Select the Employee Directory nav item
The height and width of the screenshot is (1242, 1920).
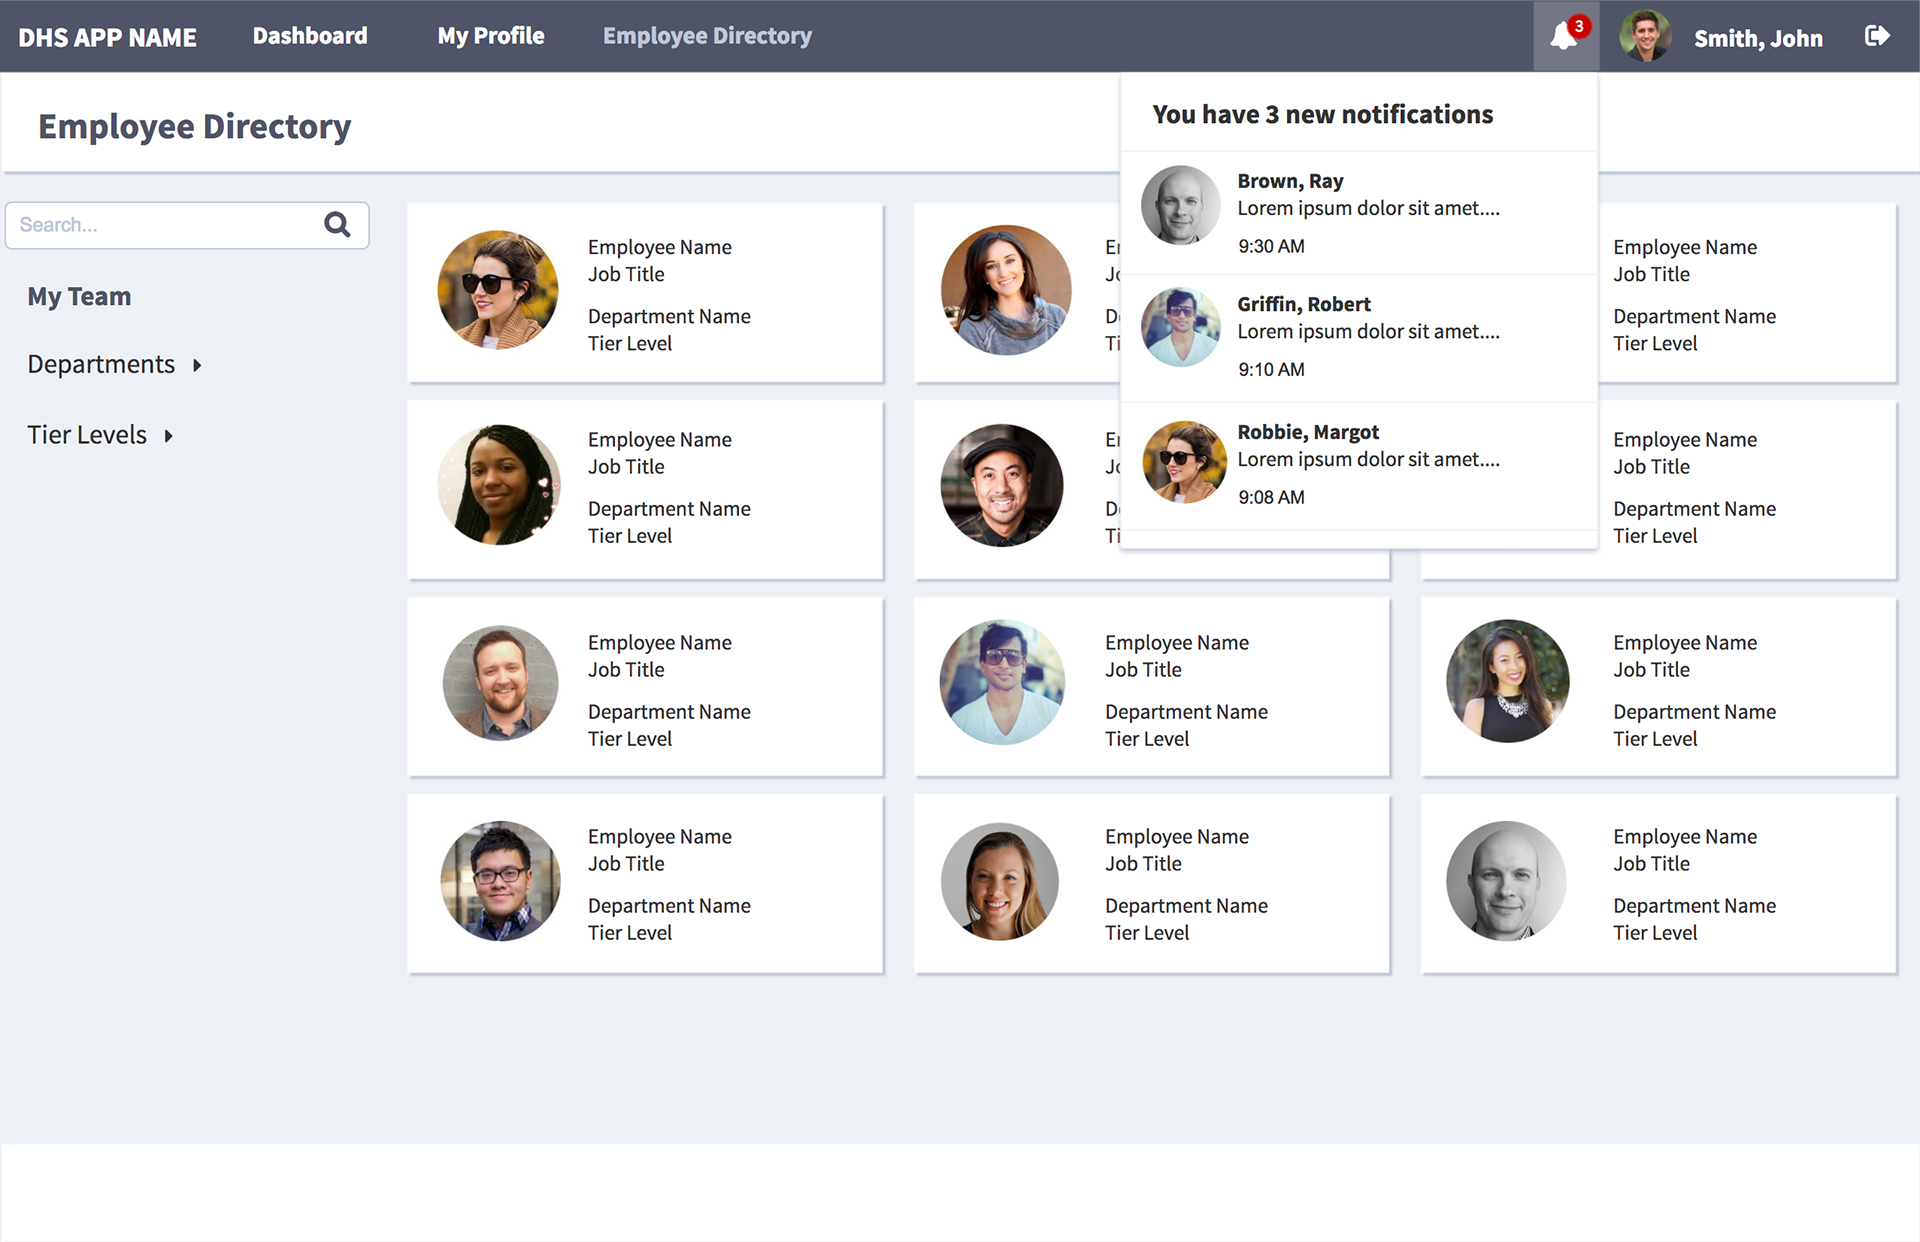tap(707, 36)
